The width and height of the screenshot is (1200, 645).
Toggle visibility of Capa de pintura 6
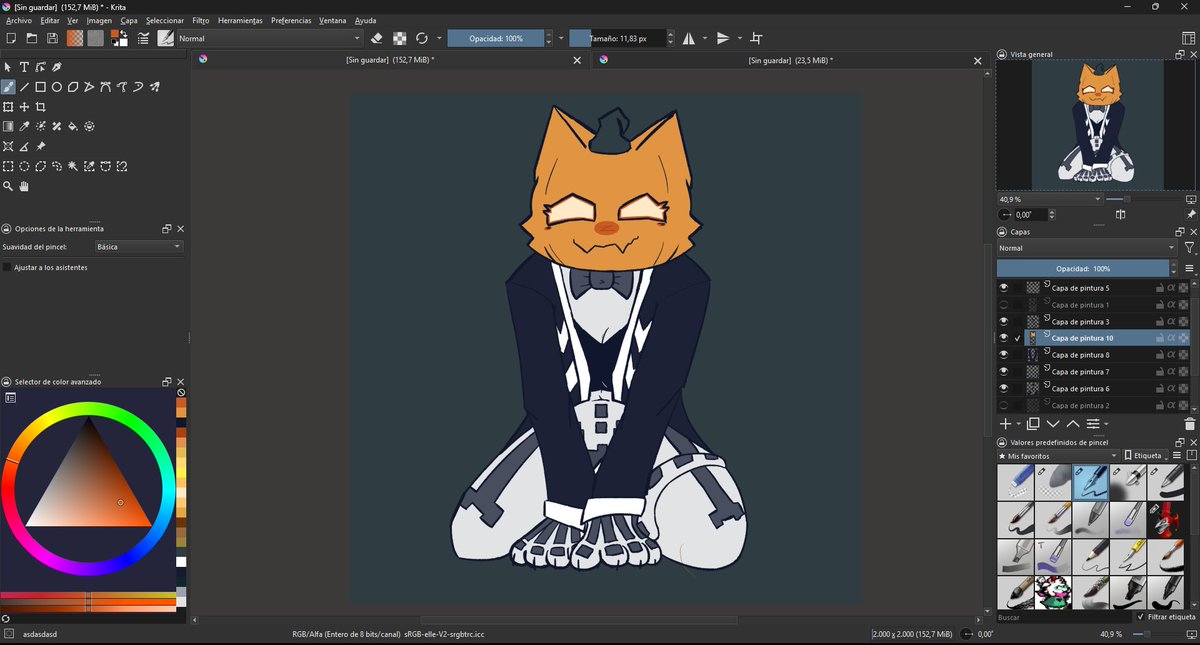[x=1004, y=388]
